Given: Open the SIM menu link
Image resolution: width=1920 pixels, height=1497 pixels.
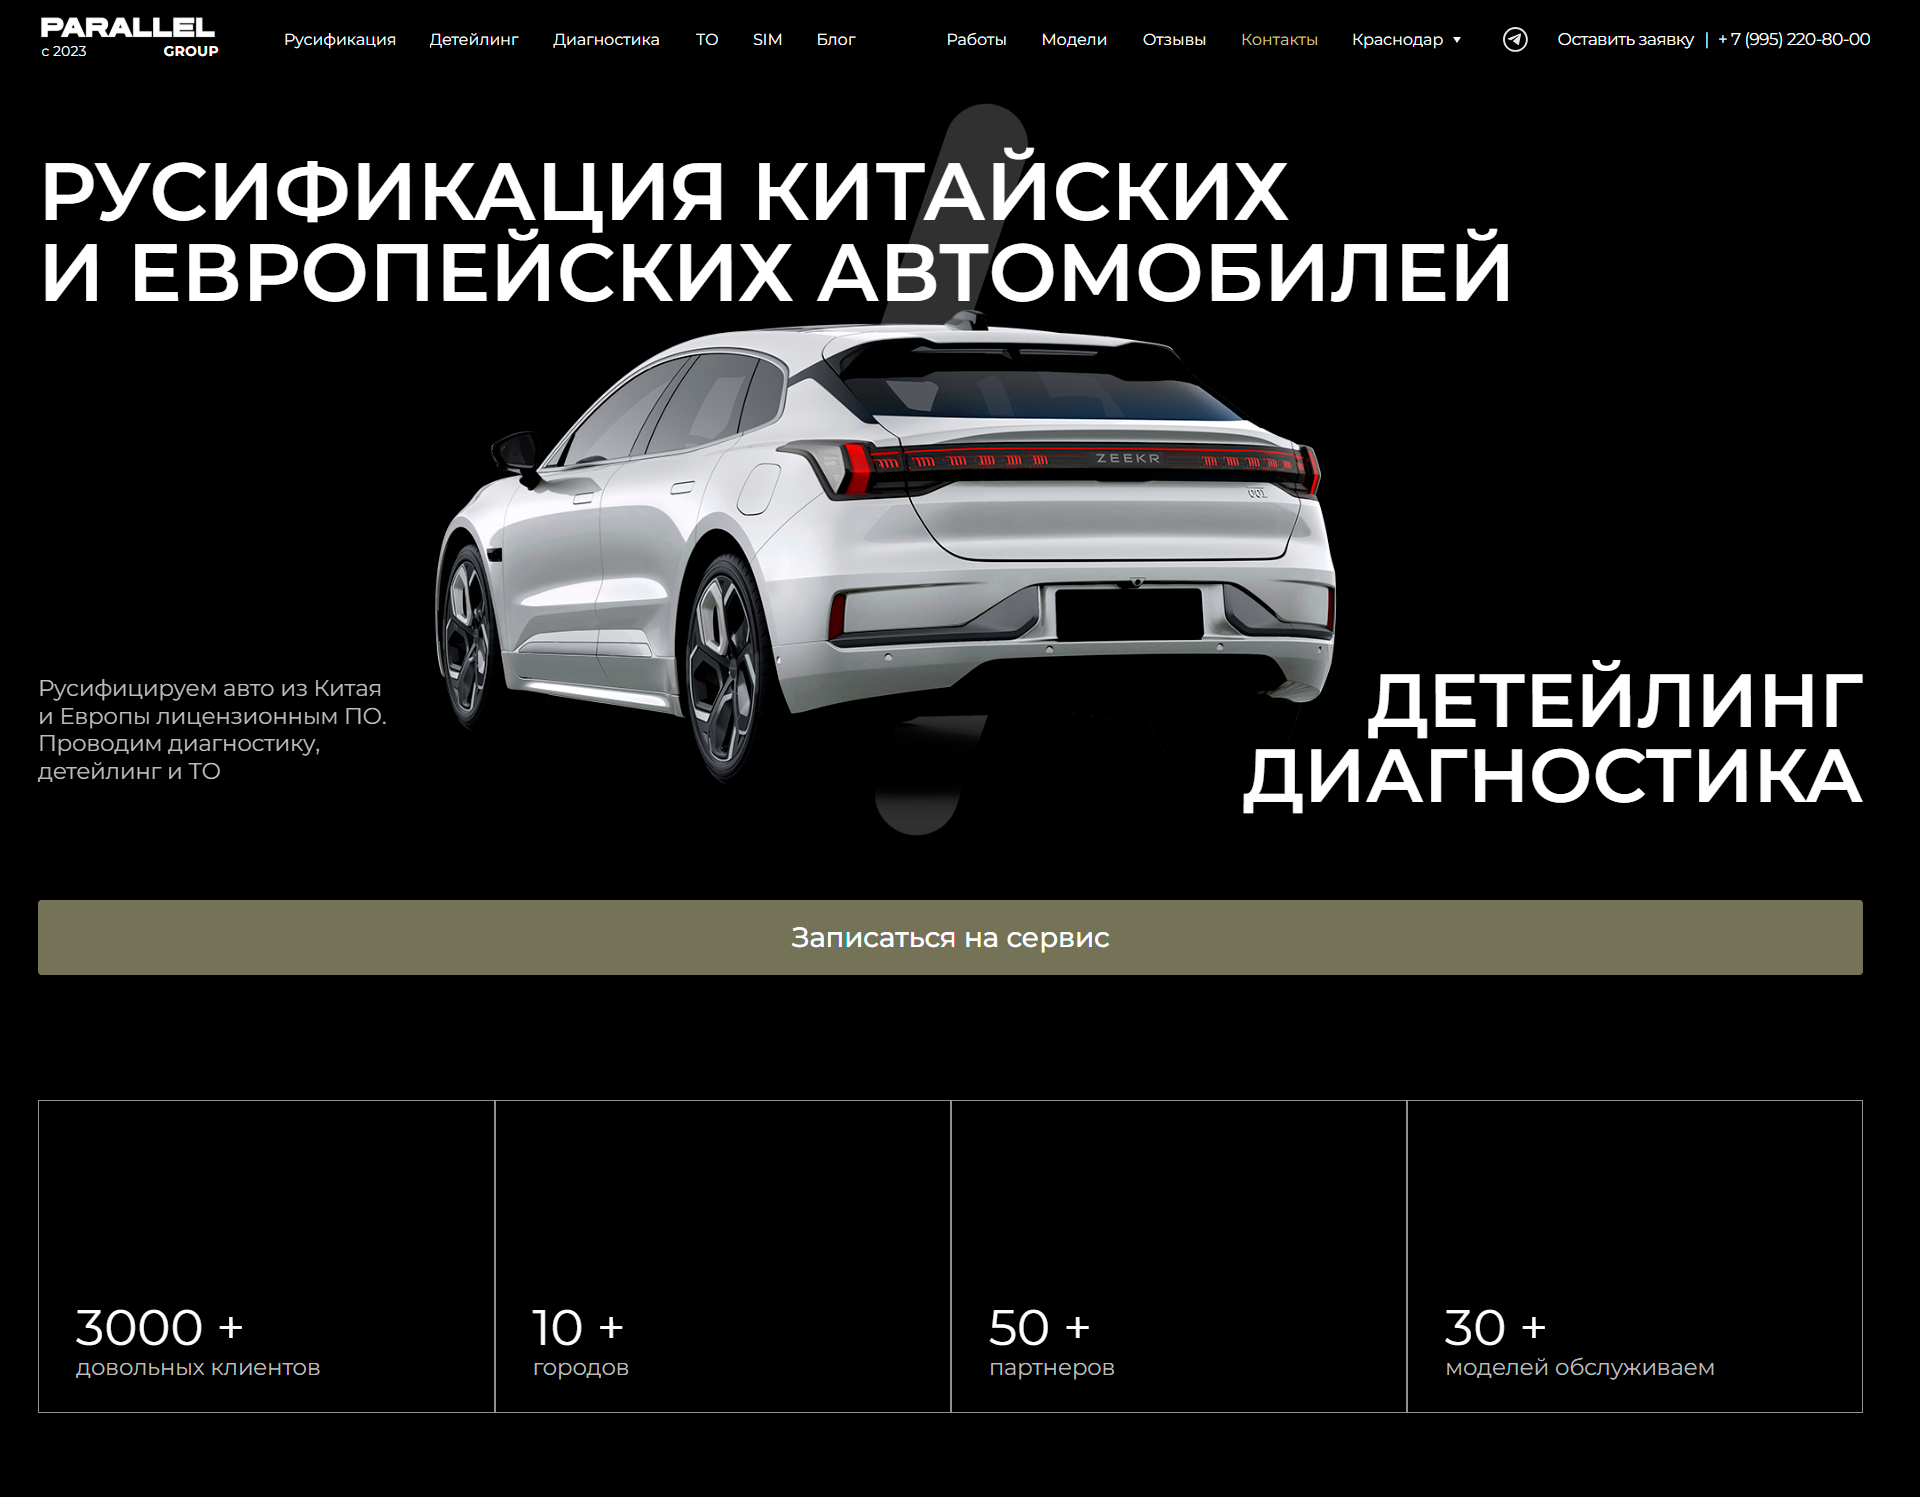Looking at the screenshot, I should click(767, 39).
